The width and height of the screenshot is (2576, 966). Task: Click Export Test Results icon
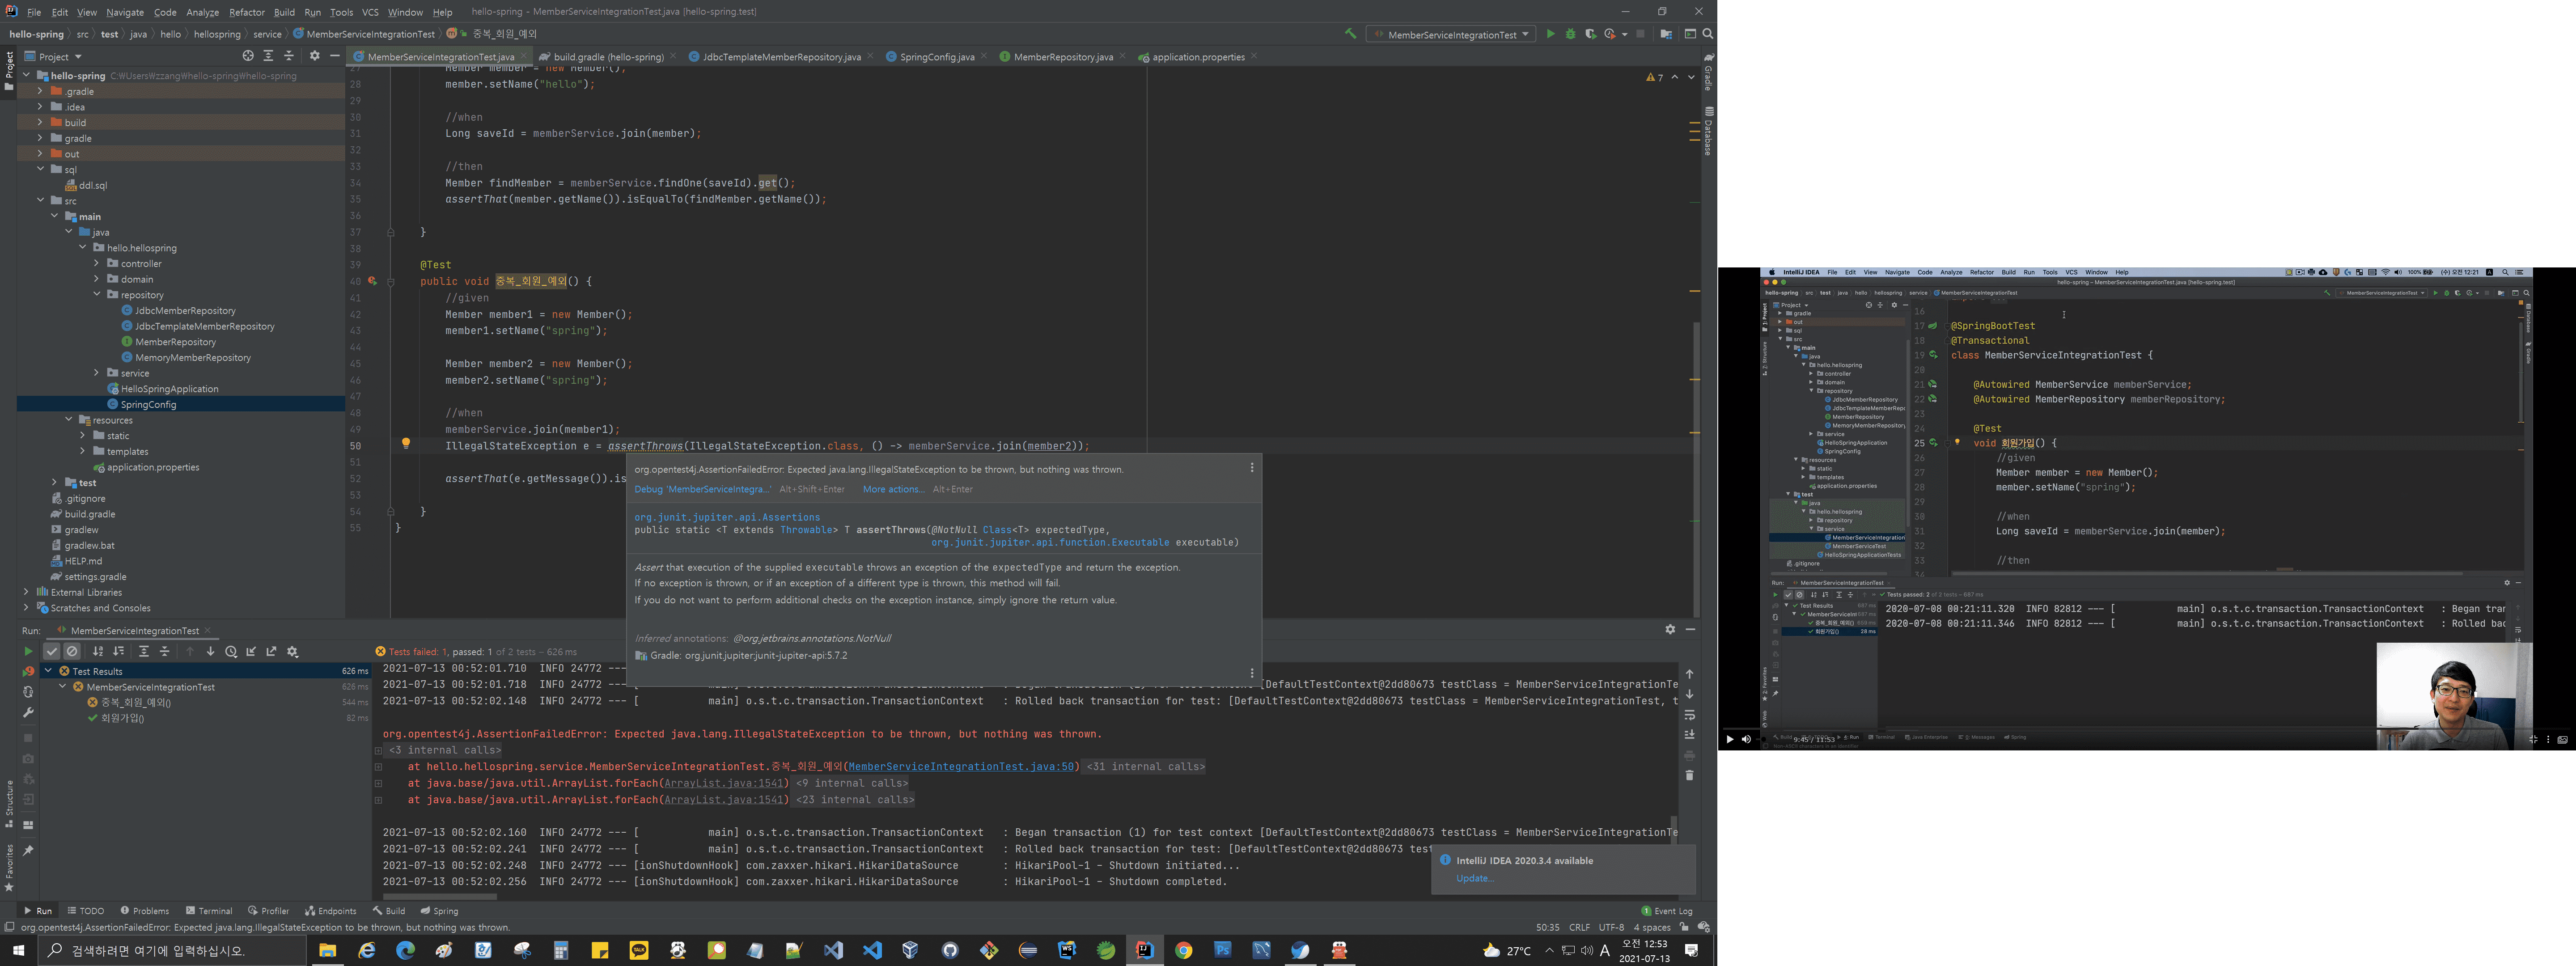pyautogui.click(x=271, y=652)
